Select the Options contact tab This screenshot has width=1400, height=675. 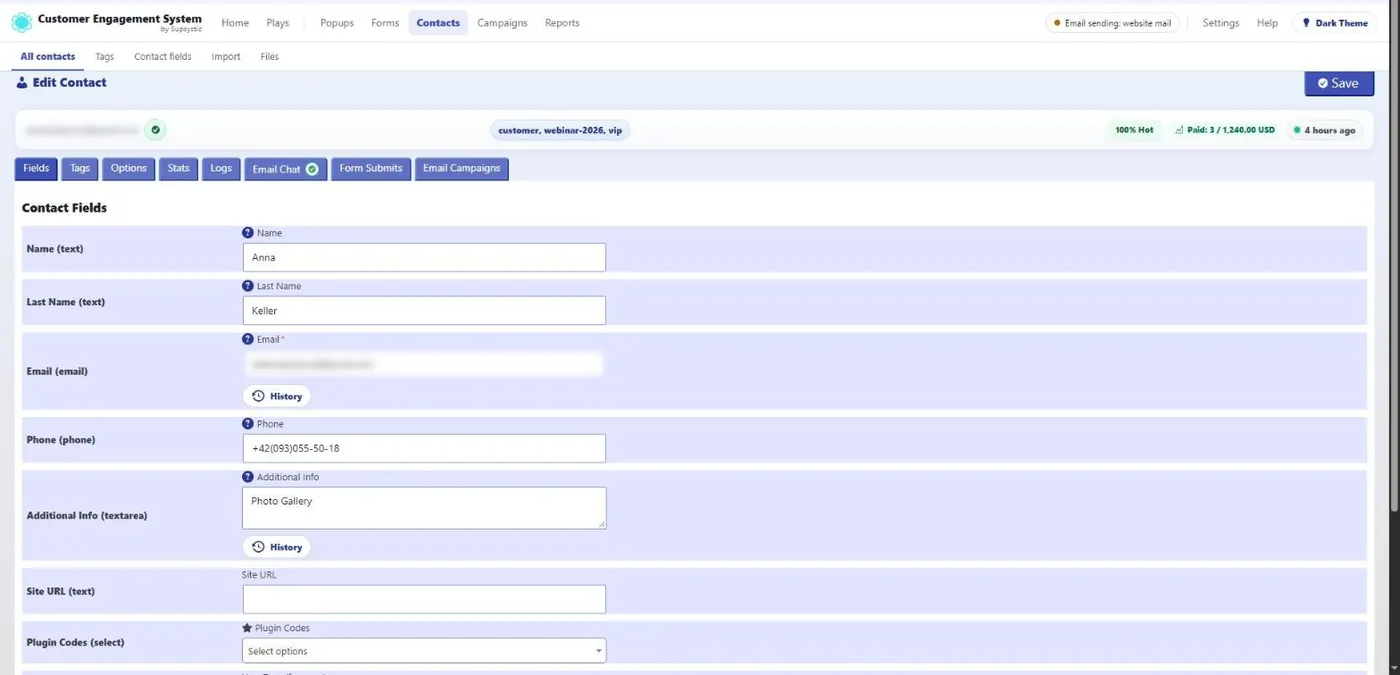tap(129, 169)
